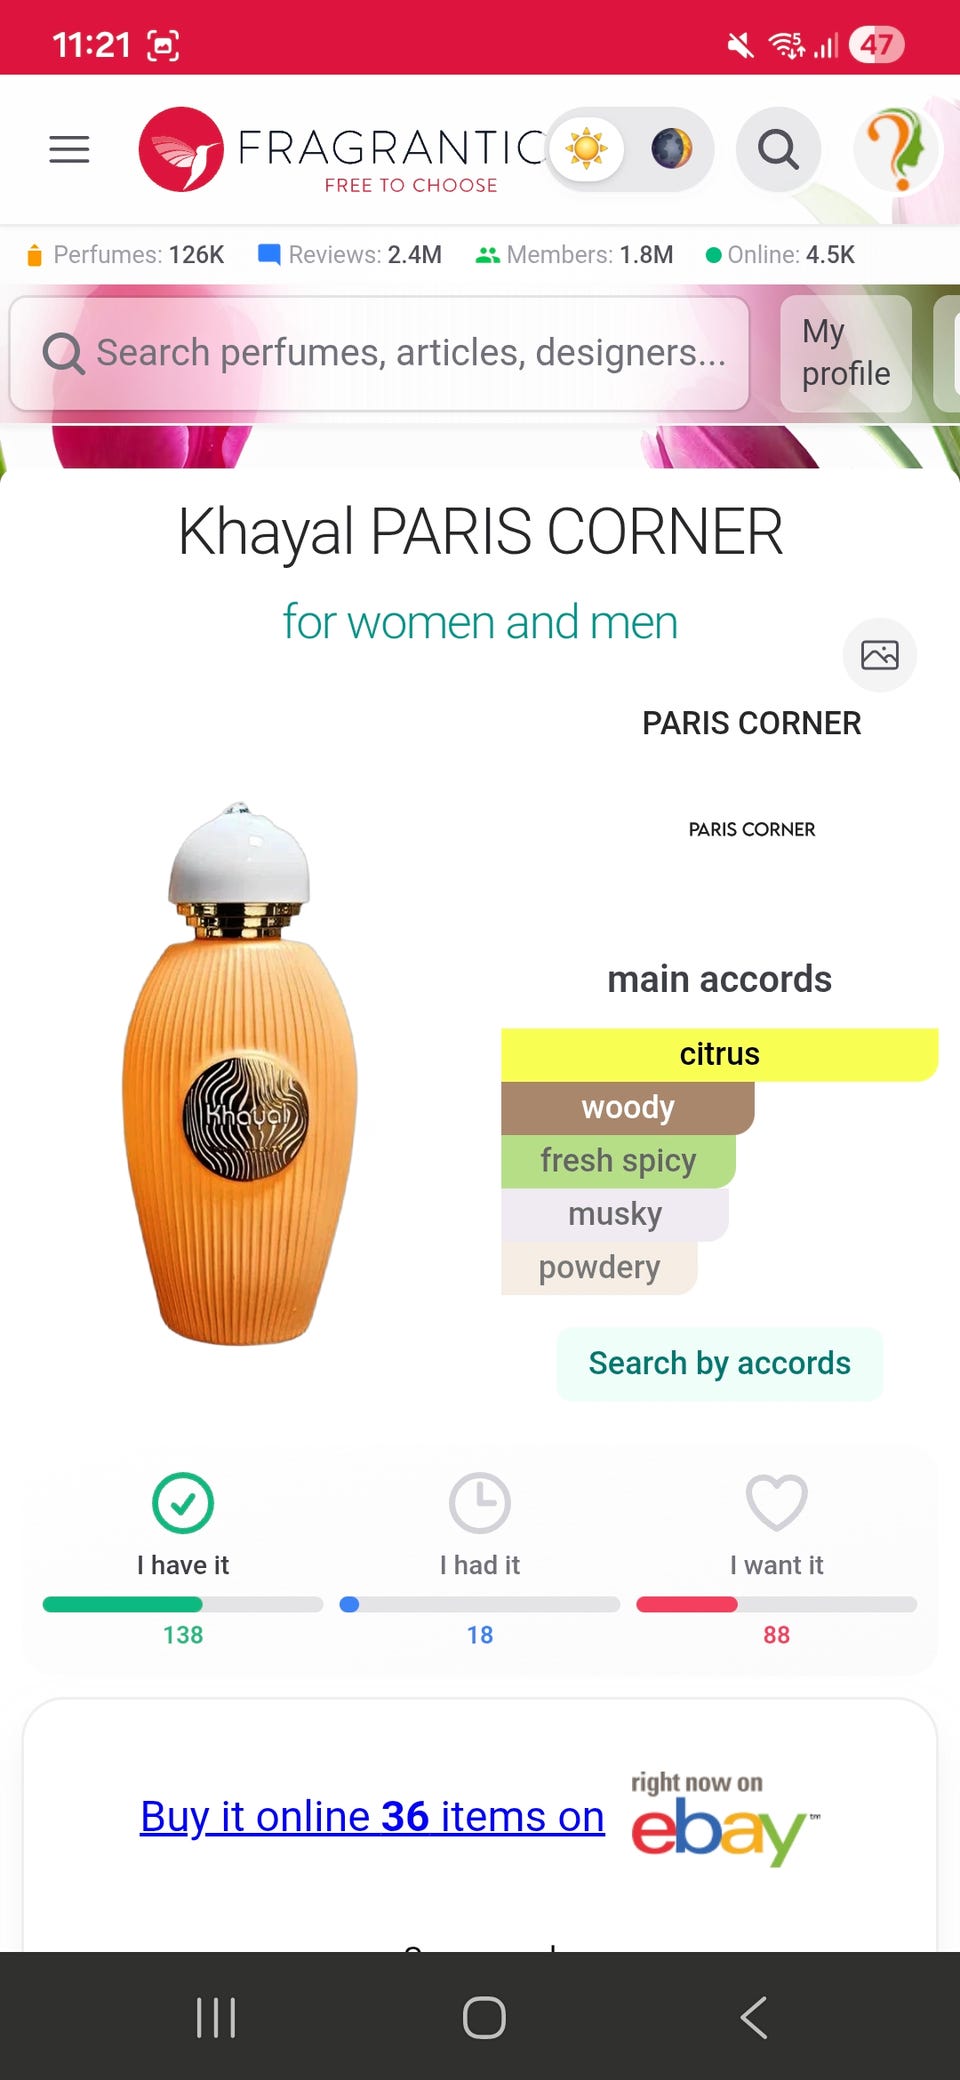
Task: Tap the 'I want it' heart icon
Action: [777, 1502]
